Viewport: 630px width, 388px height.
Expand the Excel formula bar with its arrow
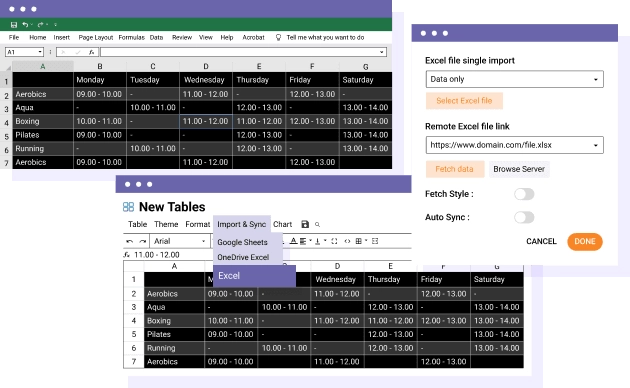pyautogui.click(x=381, y=52)
